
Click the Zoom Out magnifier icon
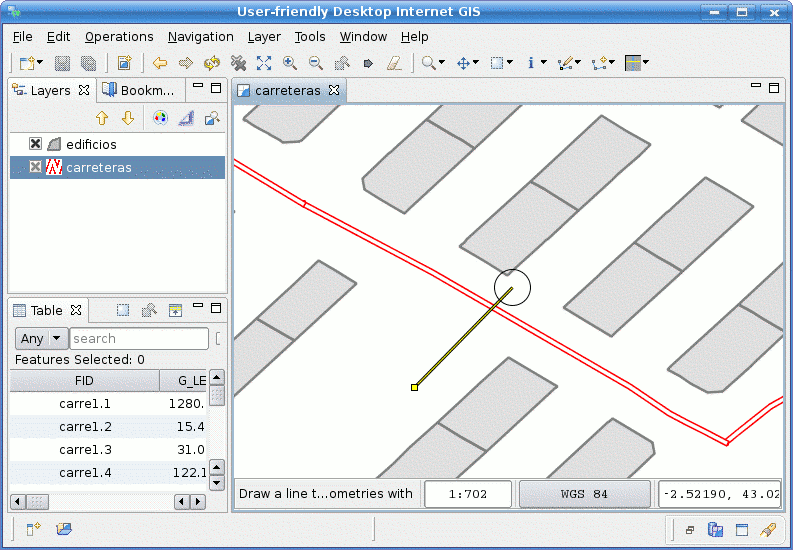[x=316, y=63]
